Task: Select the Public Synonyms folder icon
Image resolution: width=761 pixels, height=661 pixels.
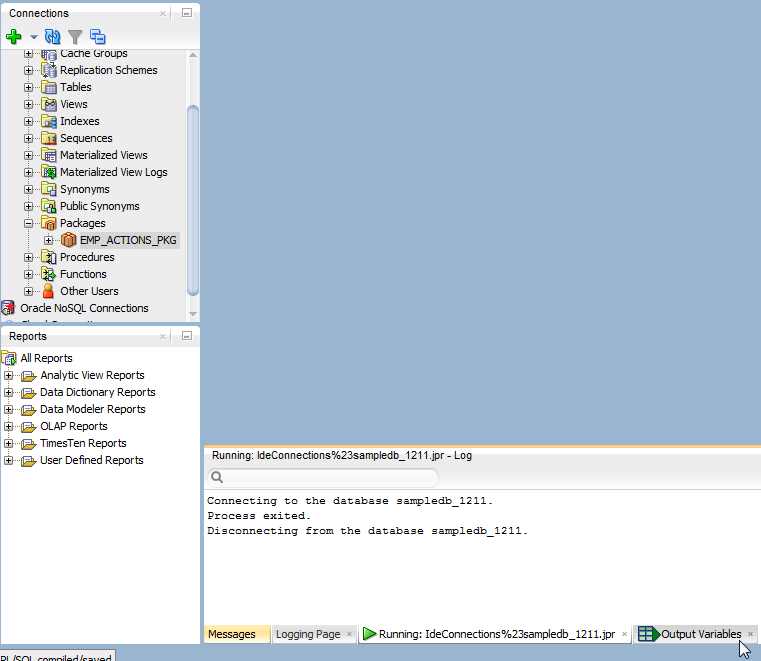Action: pos(49,206)
